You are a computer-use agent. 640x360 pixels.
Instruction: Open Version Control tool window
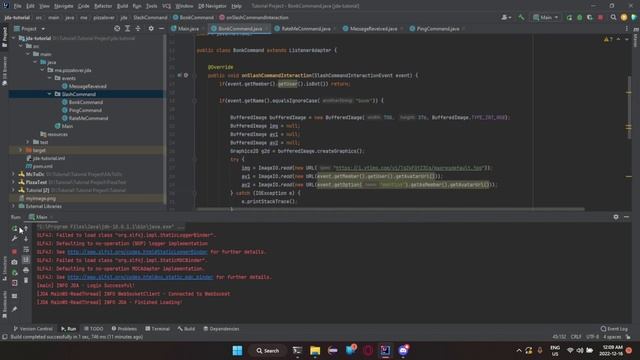point(33,329)
